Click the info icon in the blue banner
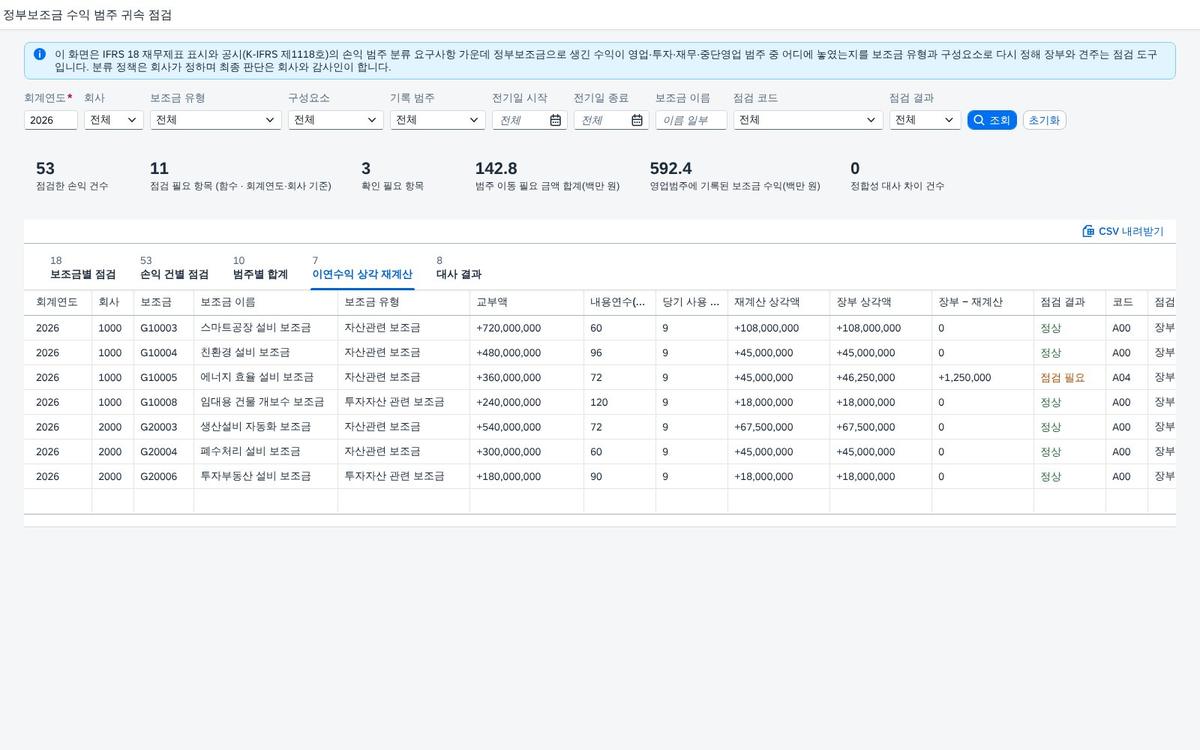1200x750 pixels. [x=39, y=54]
